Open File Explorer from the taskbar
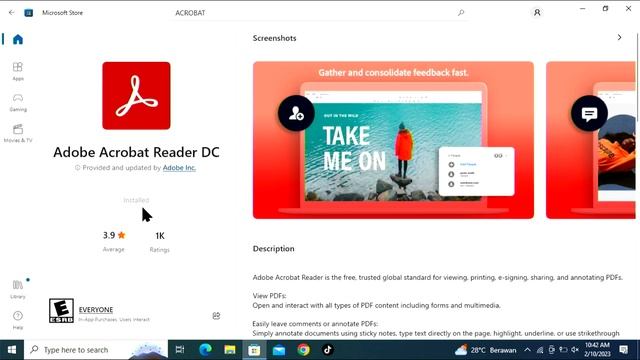The image size is (640, 360). coord(230,350)
